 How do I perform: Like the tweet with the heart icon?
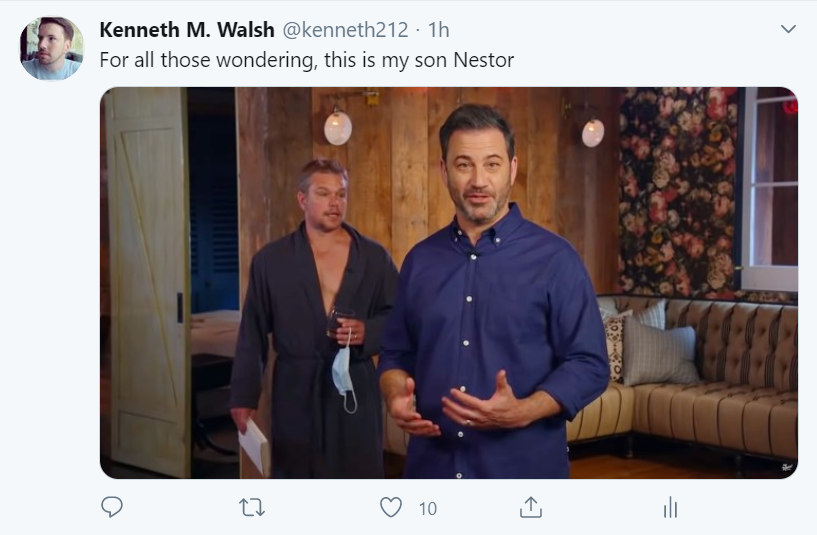point(391,507)
